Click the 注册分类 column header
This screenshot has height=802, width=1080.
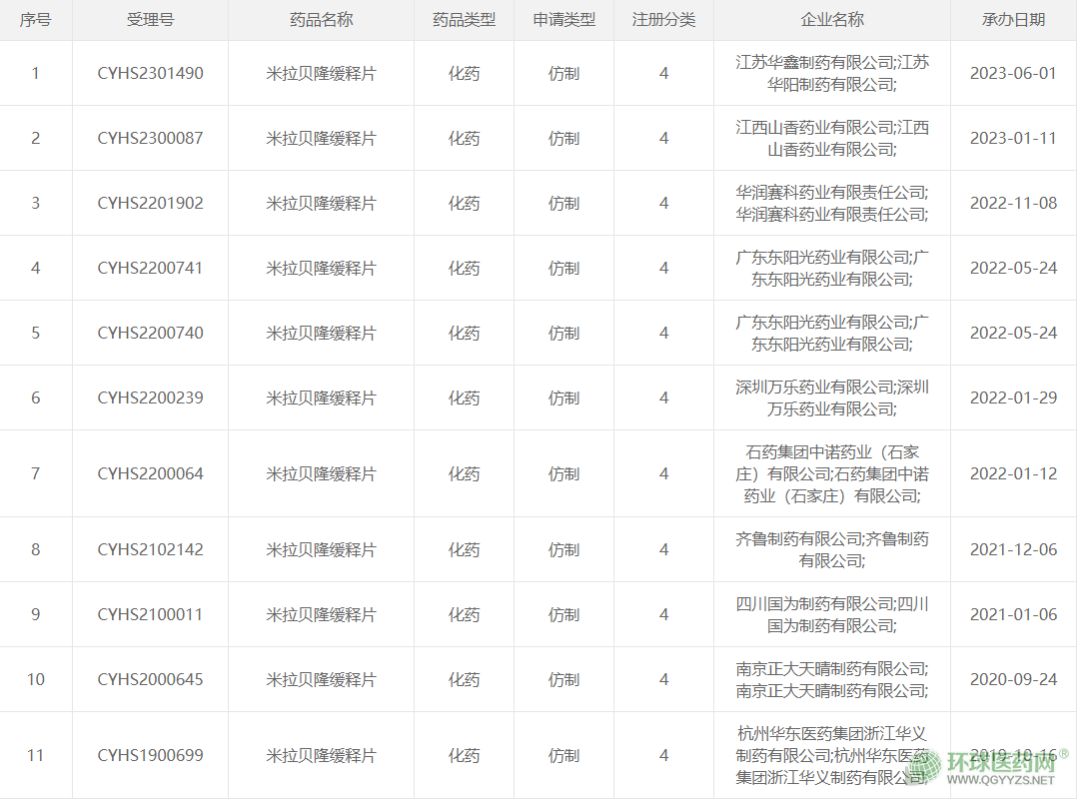pyautogui.click(x=664, y=20)
